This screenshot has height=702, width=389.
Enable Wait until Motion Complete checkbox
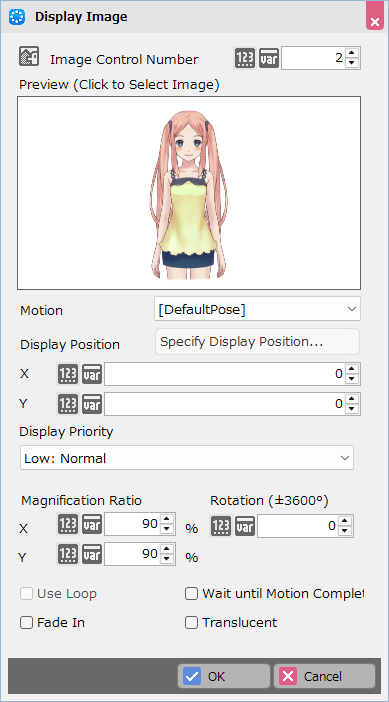tap(192, 594)
